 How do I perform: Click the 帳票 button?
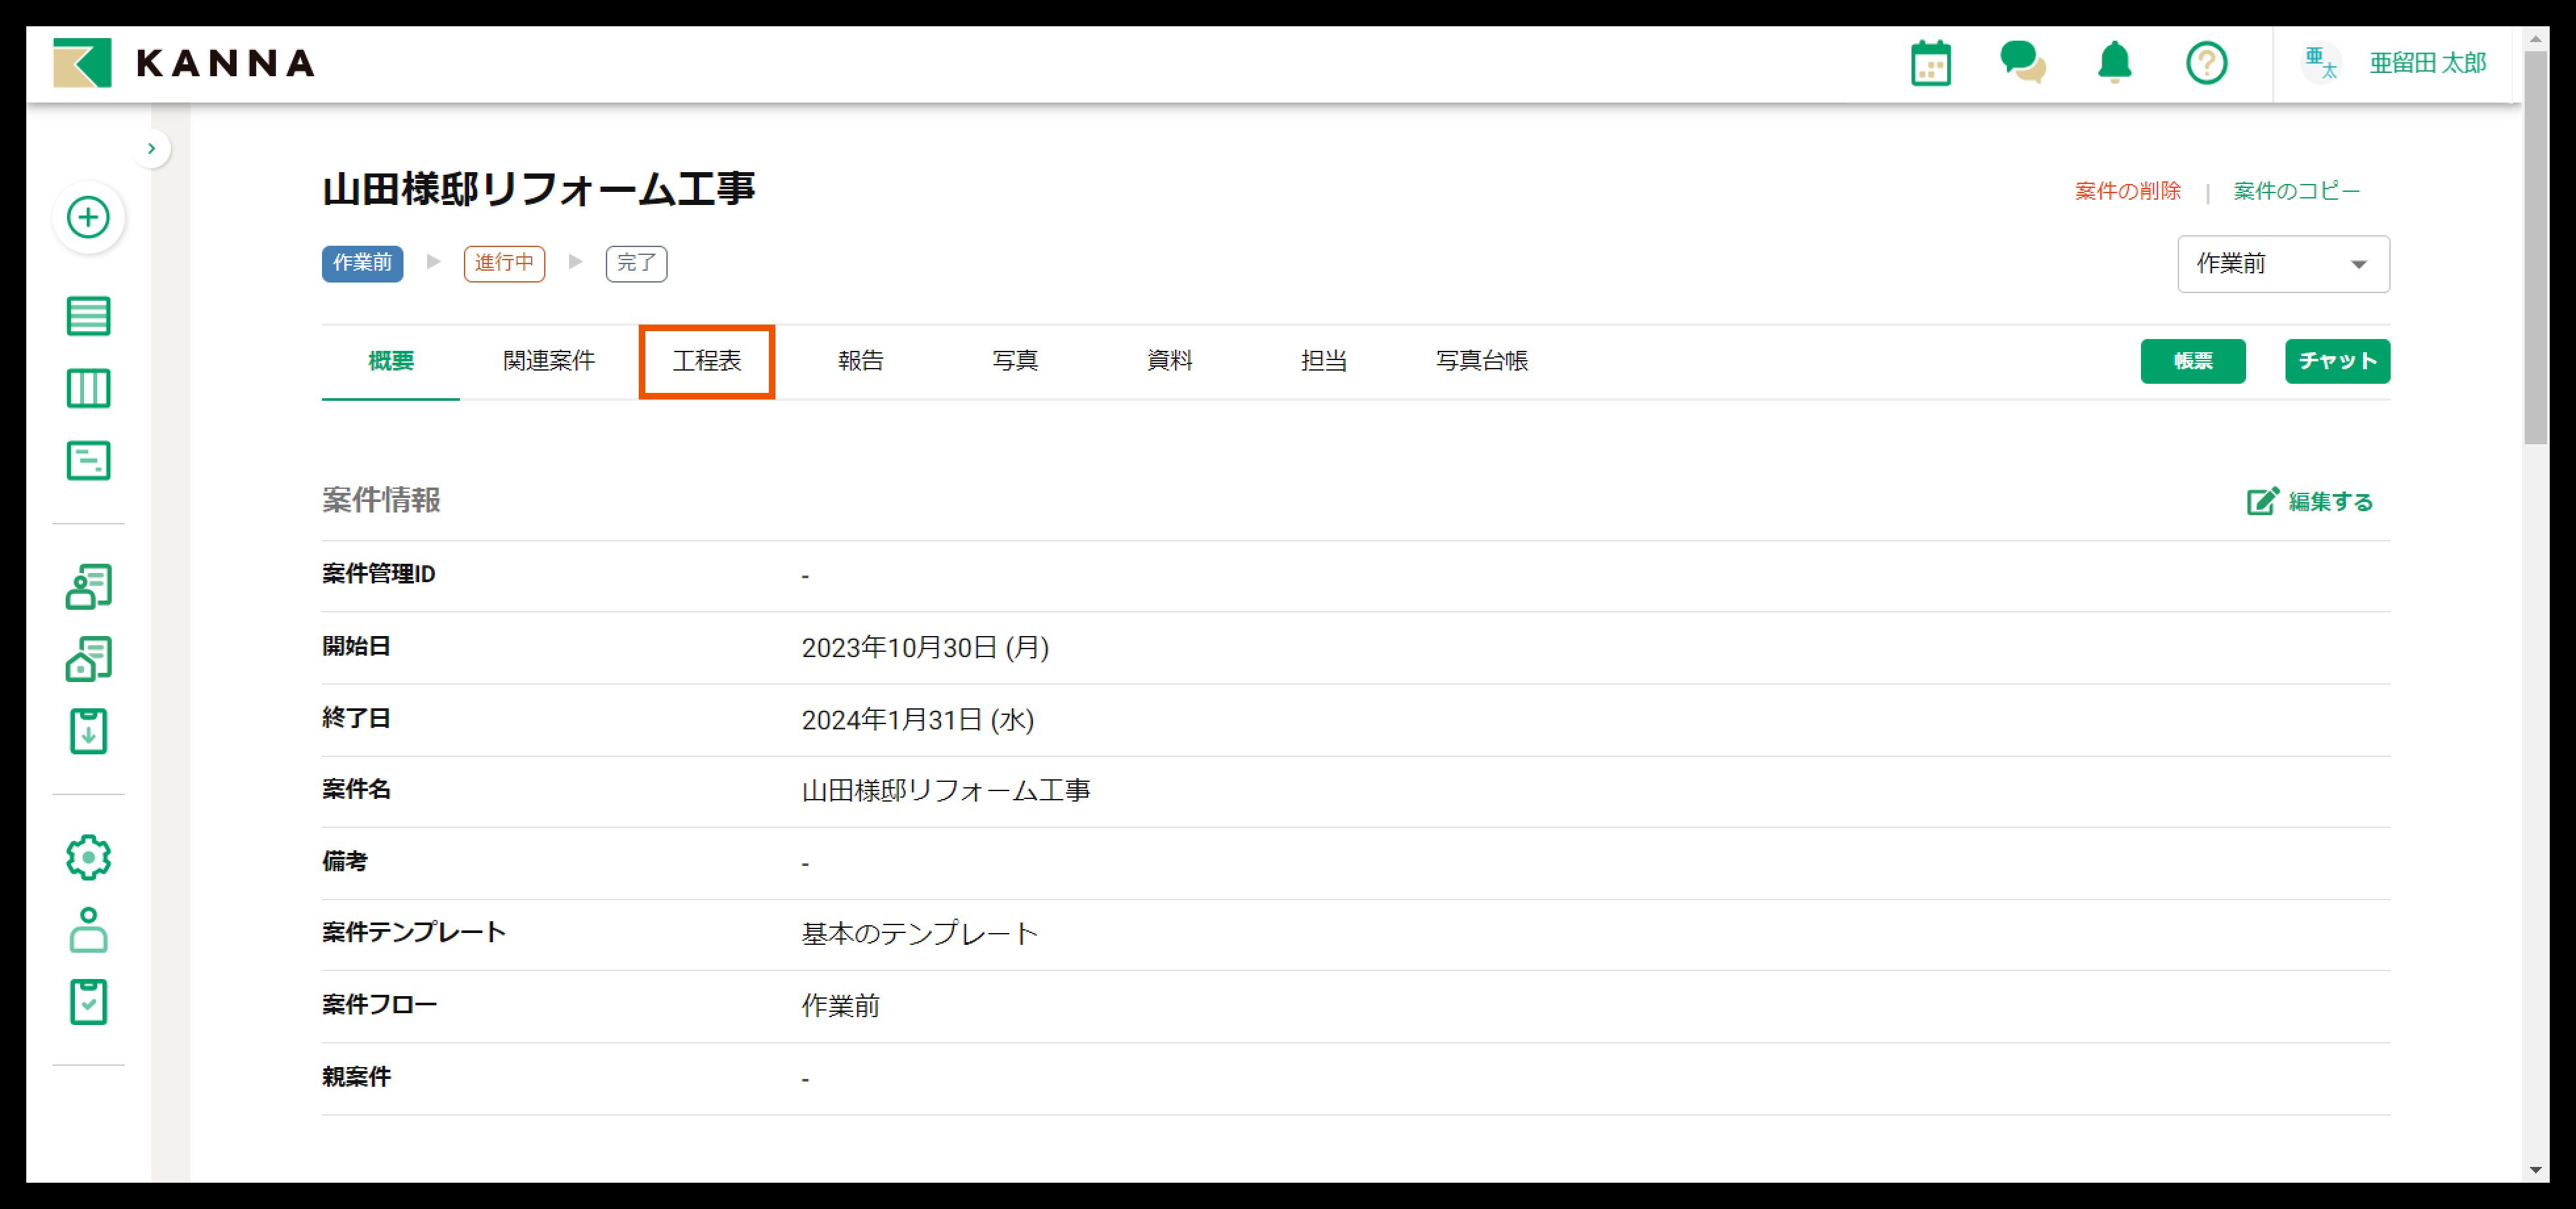coord(2192,361)
